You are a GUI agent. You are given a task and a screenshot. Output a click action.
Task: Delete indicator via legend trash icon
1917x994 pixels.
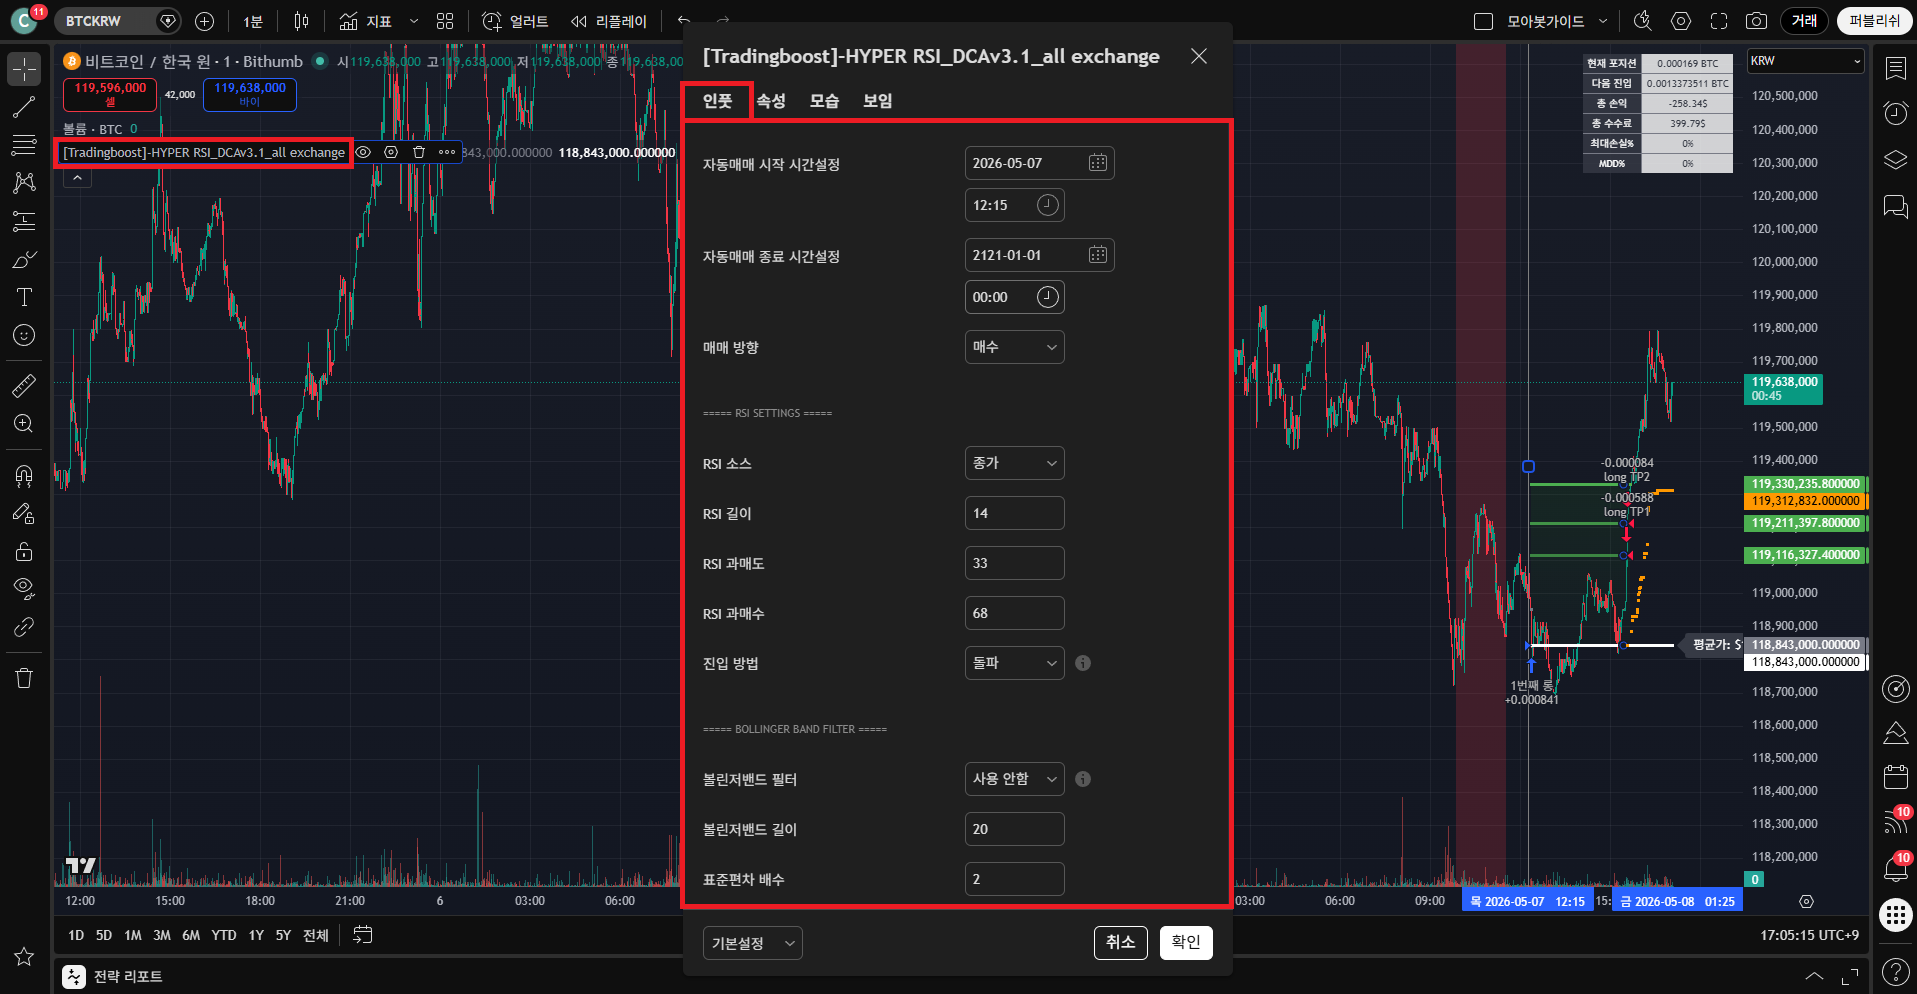tap(419, 152)
